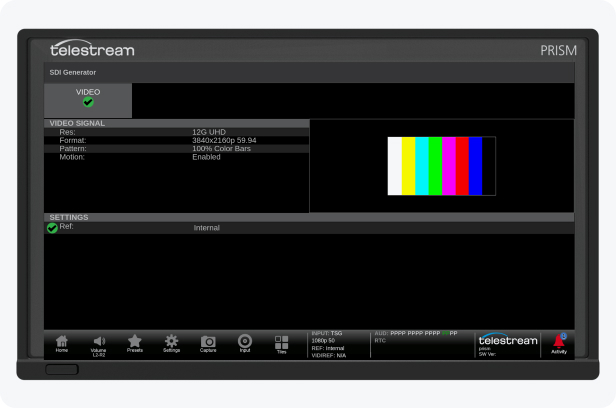Click the VIDEO SIGNAL section header

[x=176, y=123]
